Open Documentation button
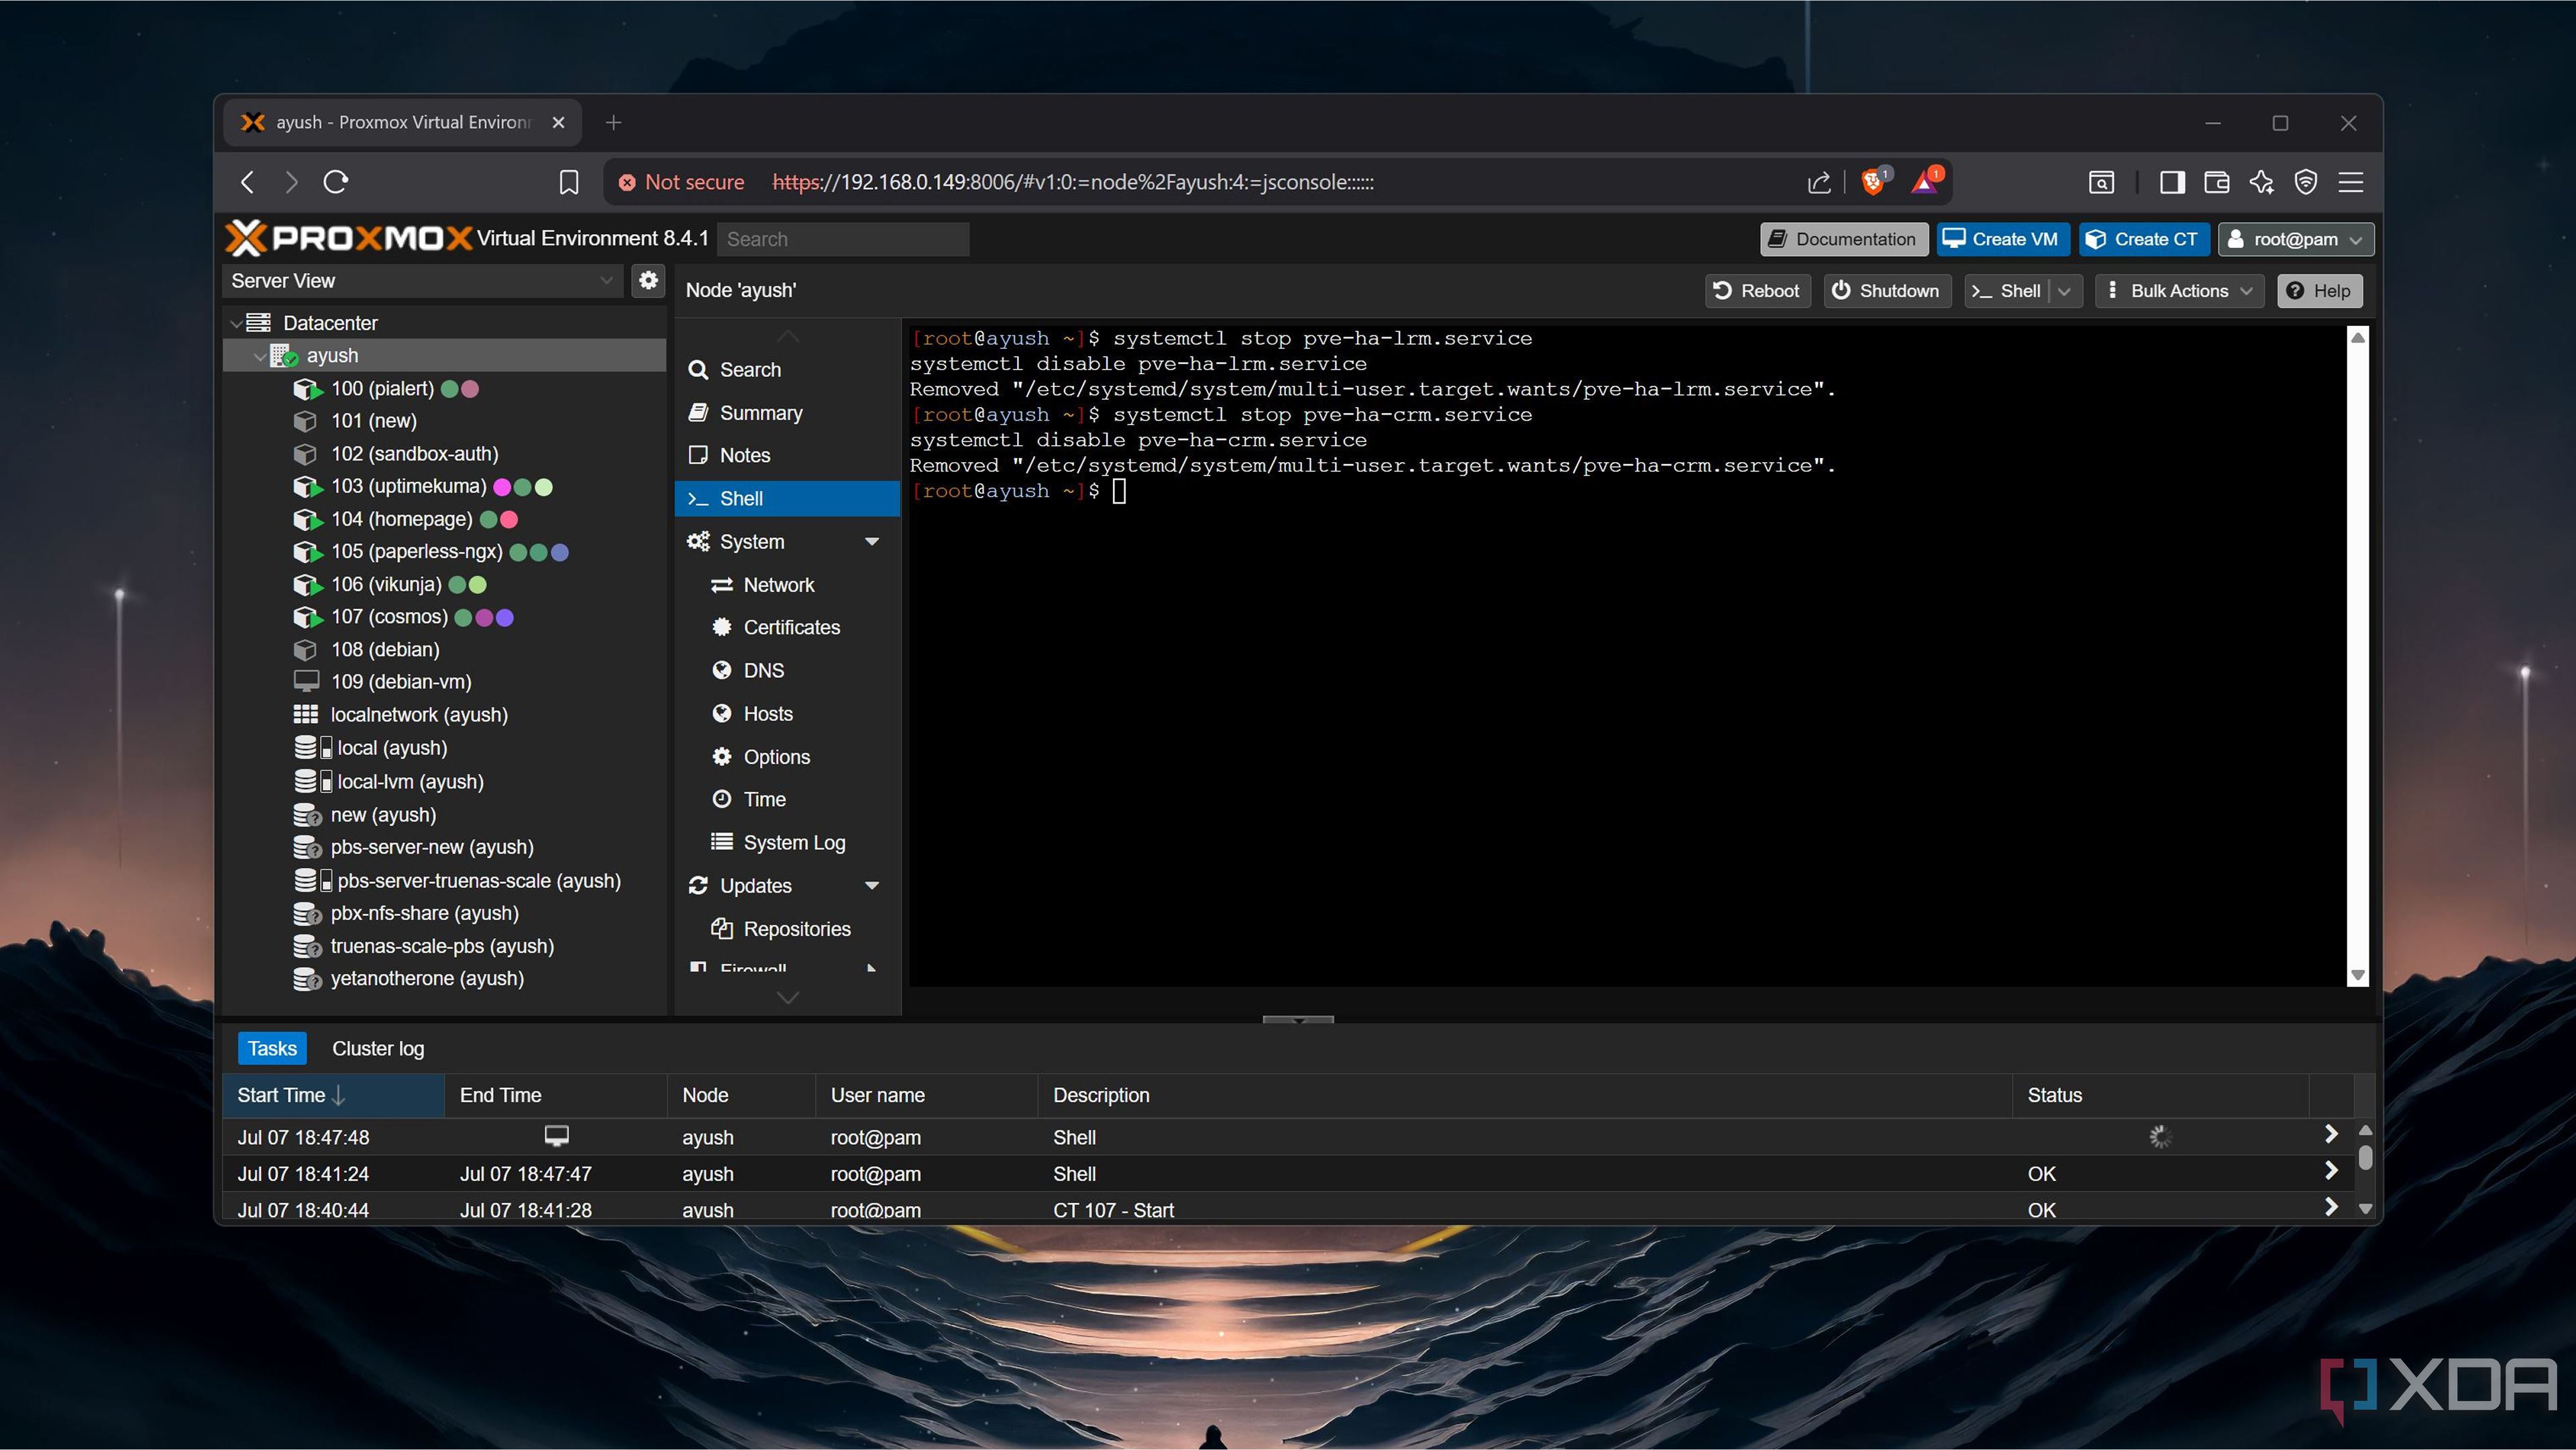Screen dimensions: 2576x1450 1843,239
